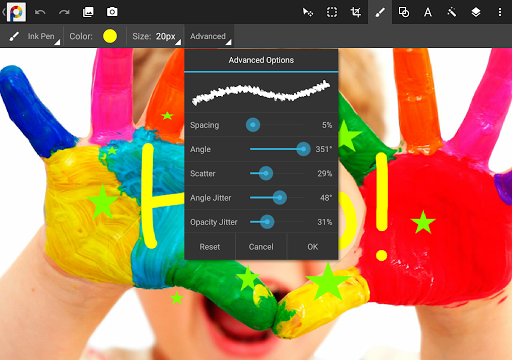Open the magic wand effects tool
This screenshot has width=512, height=360.
coord(452,12)
